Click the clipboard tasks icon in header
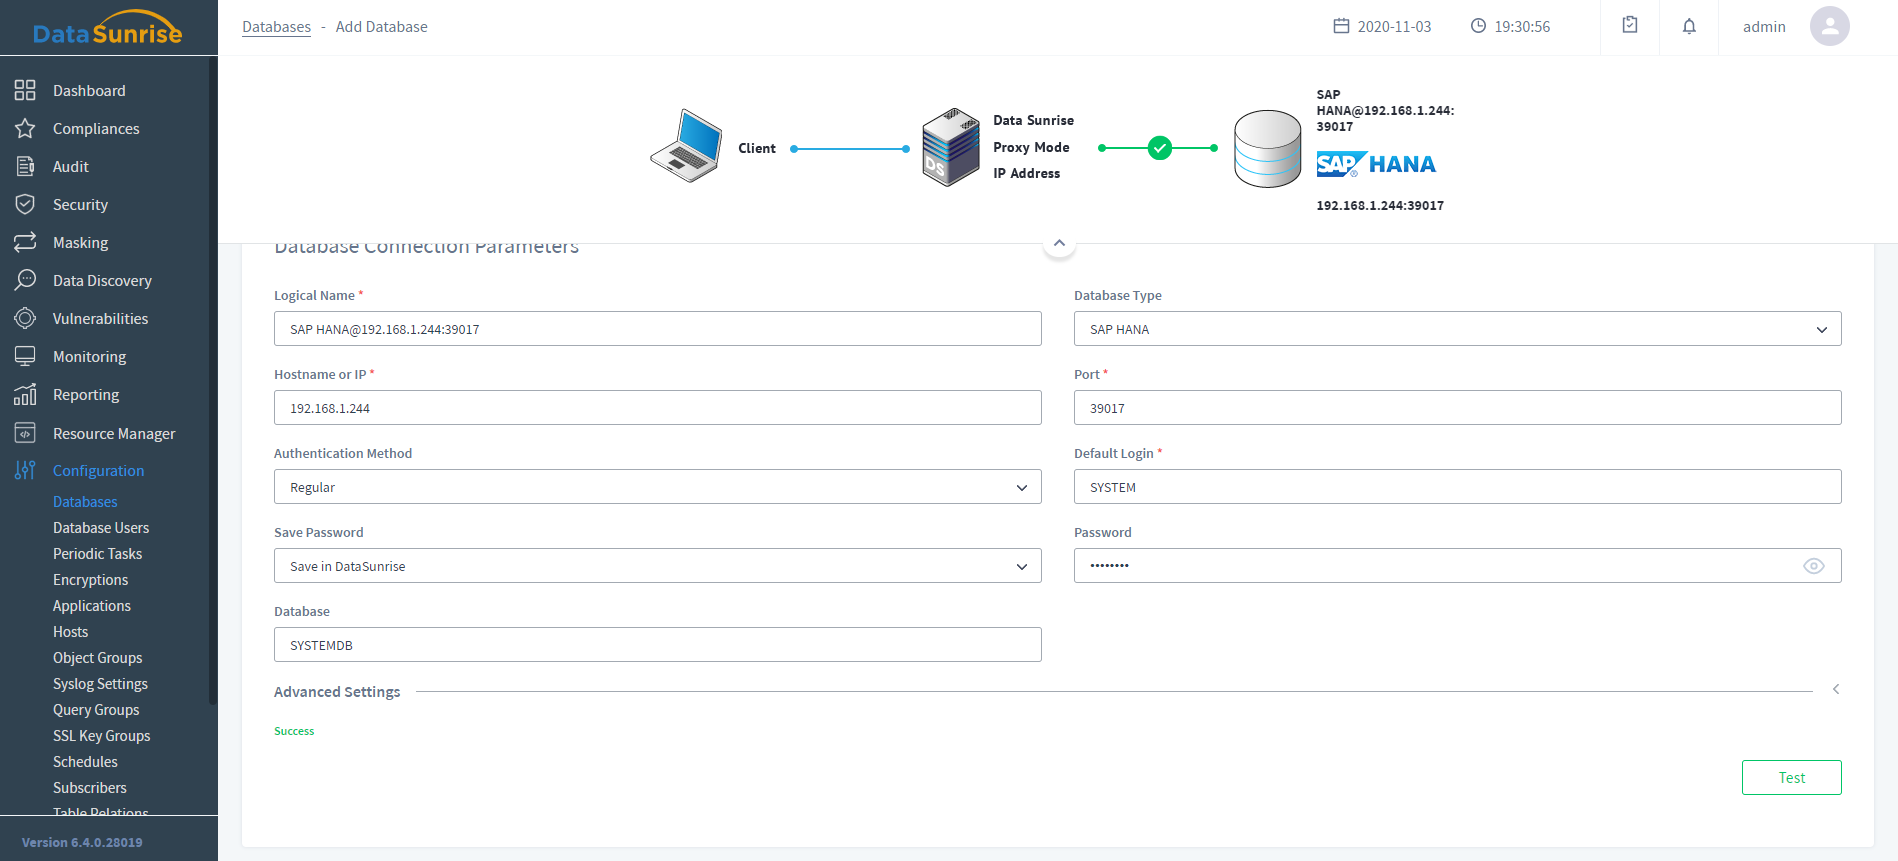Viewport: 1898px width, 861px height. (x=1630, y=26)
